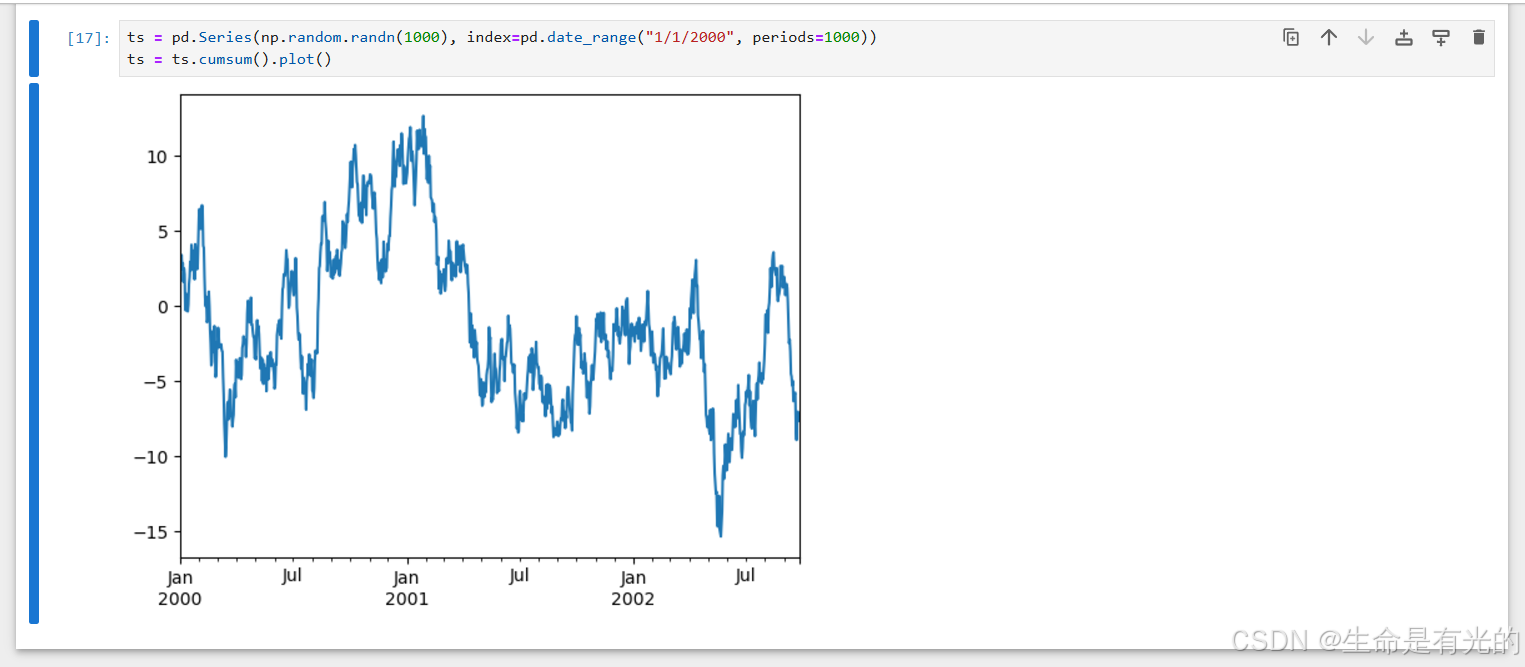The width and height of the screenshot is (1525, 667).
Task: Click the 2002 year label on x-axis
Action: tap(633, 599)
